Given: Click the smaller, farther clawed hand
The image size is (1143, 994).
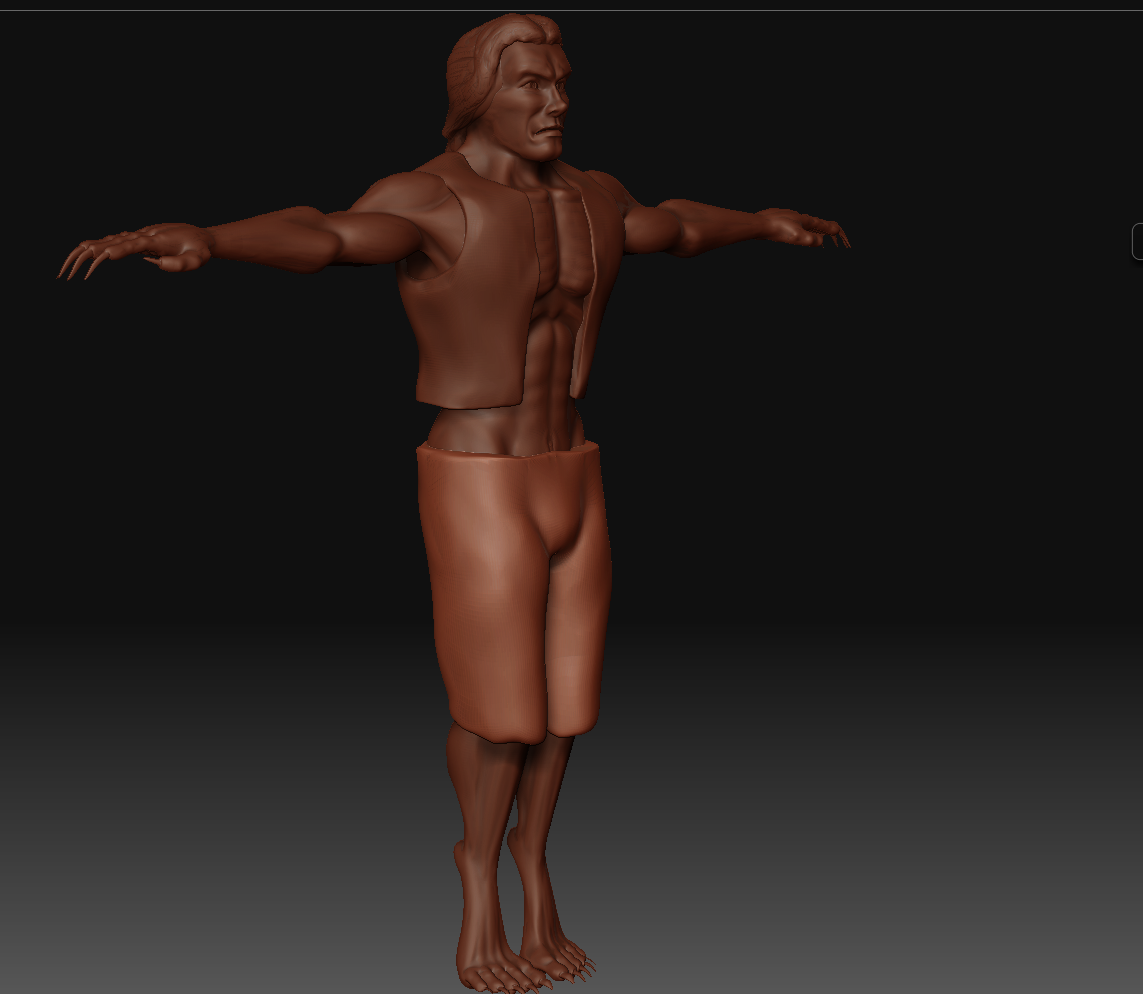Looking at the screenshot, I should pyautogui.click(x=815, y=229).
